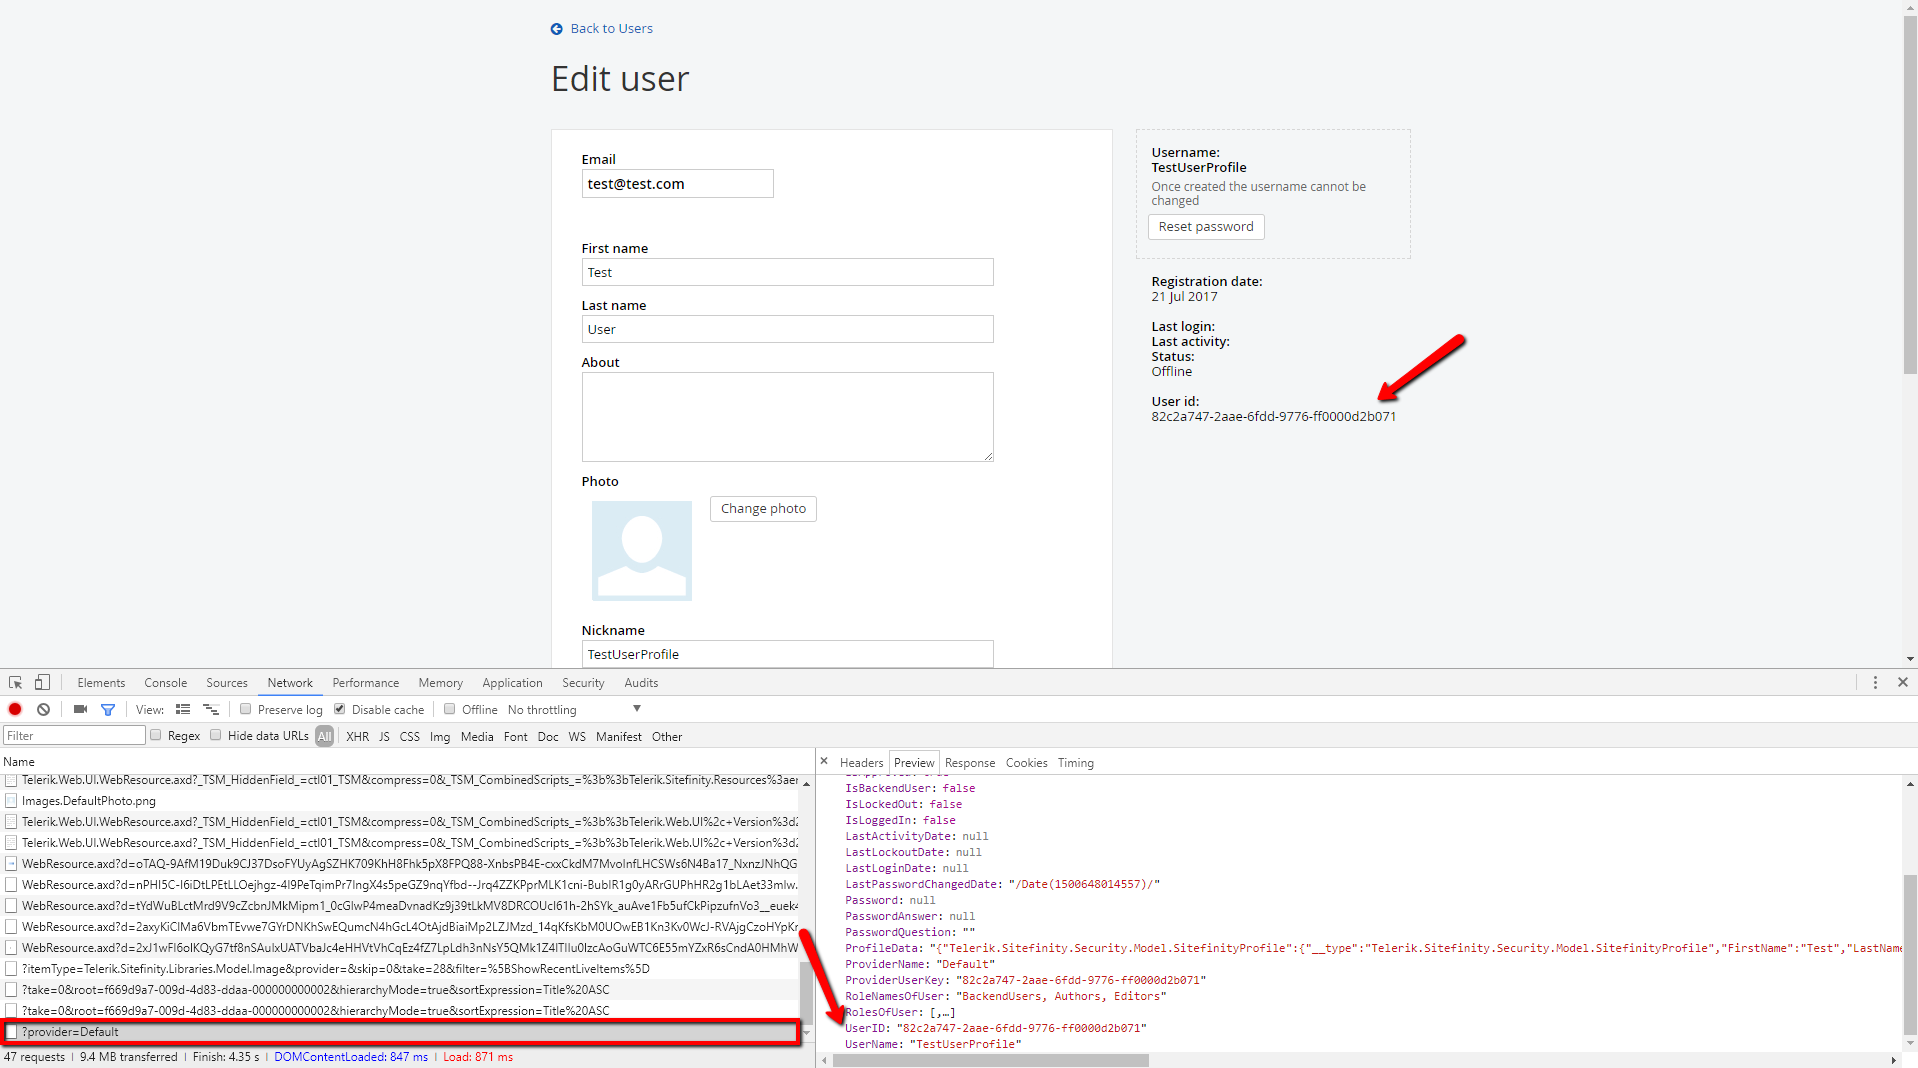Open the Response tab
The width and height of the screenshot is (1918, 1068).
click(970, 762)
